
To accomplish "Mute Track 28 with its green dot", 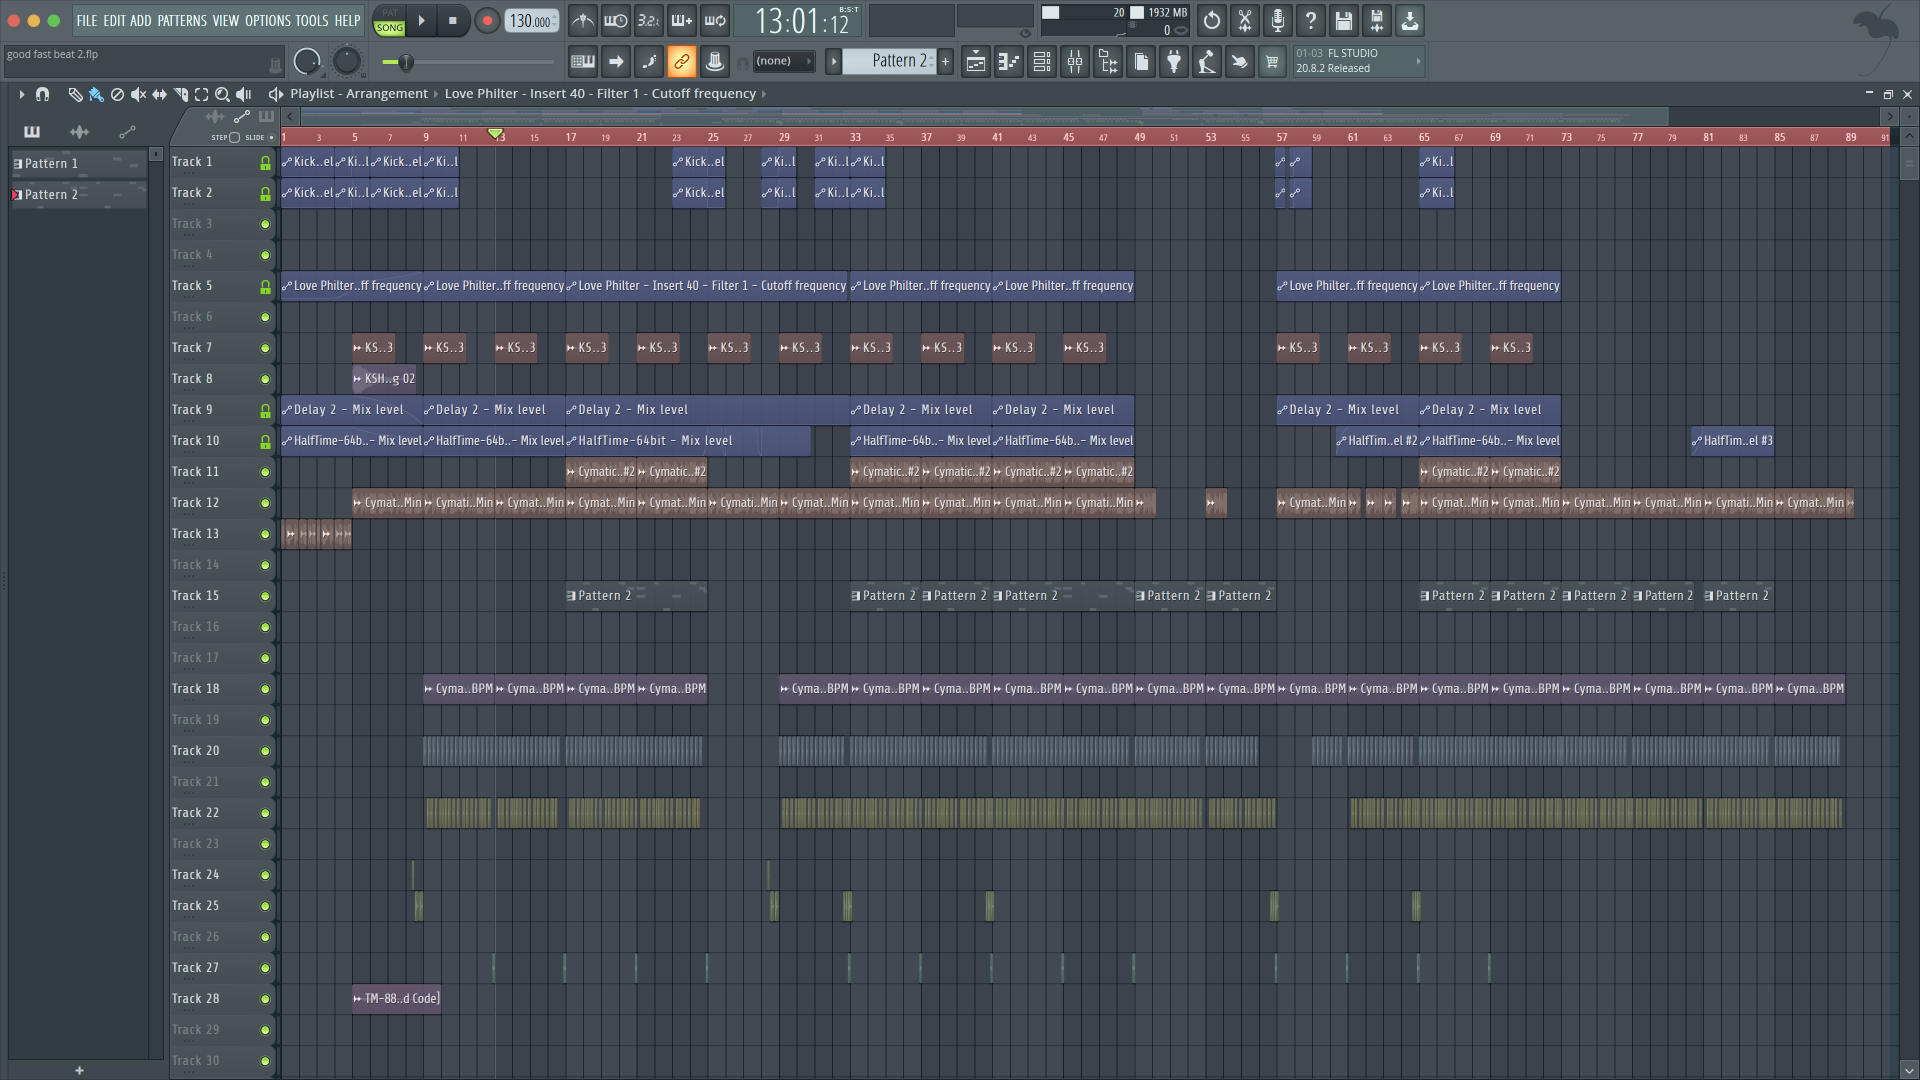I will click(x=265, y=999).
